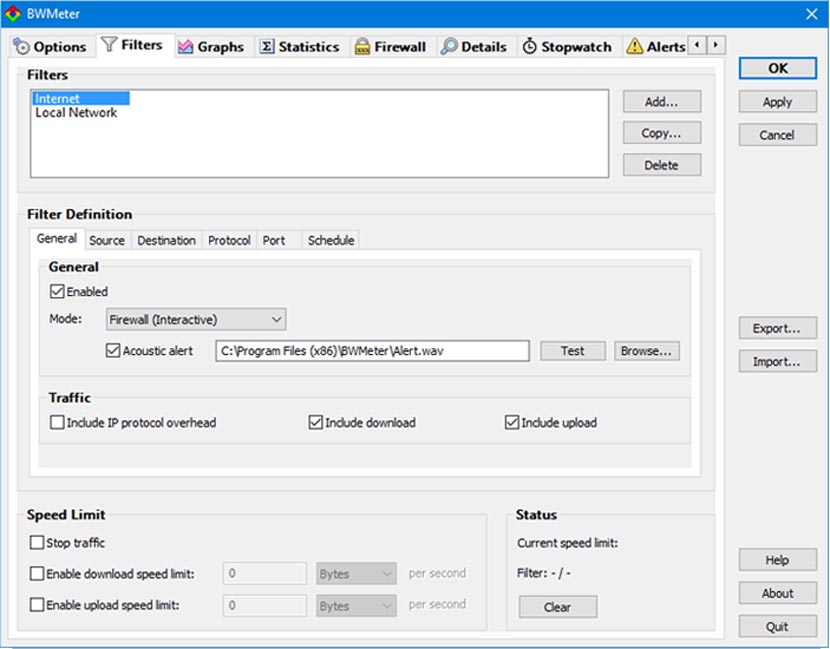
Task: Open the Bytes unit dropdown for download limit
Action: [x=355, y=573]
